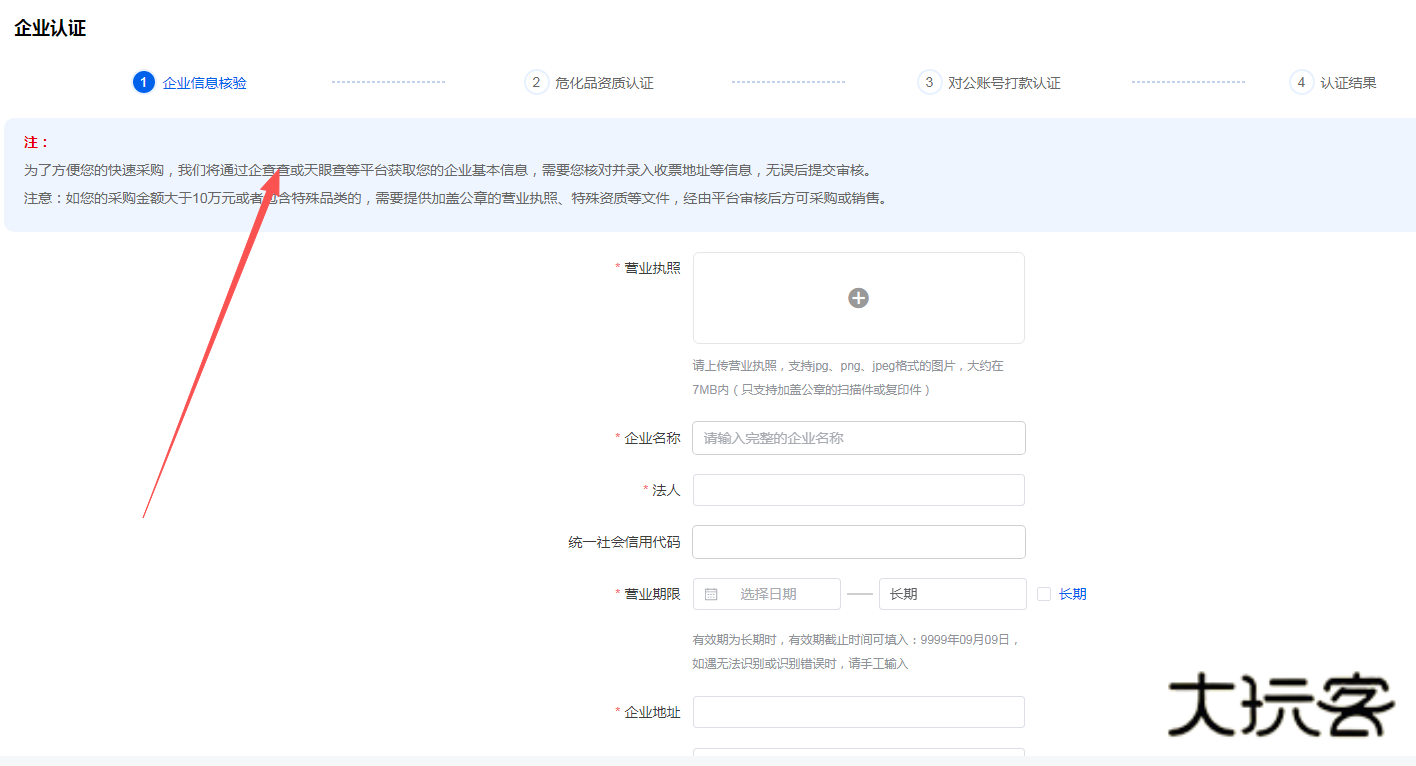The width and height of the screenshot is (1416, 766).
Task: Click the step 2 numbered circle
Action: pyautogui.click(x=536, y=82)
